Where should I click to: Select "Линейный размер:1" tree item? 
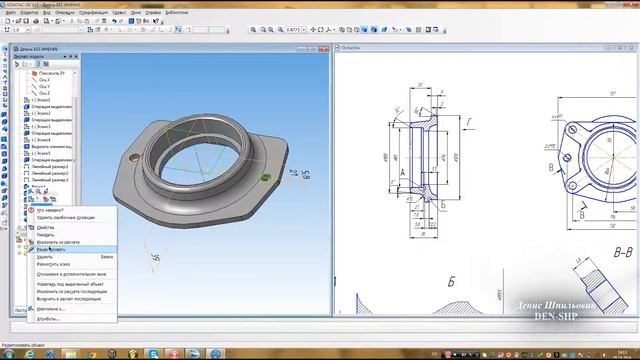coord(50,167)
